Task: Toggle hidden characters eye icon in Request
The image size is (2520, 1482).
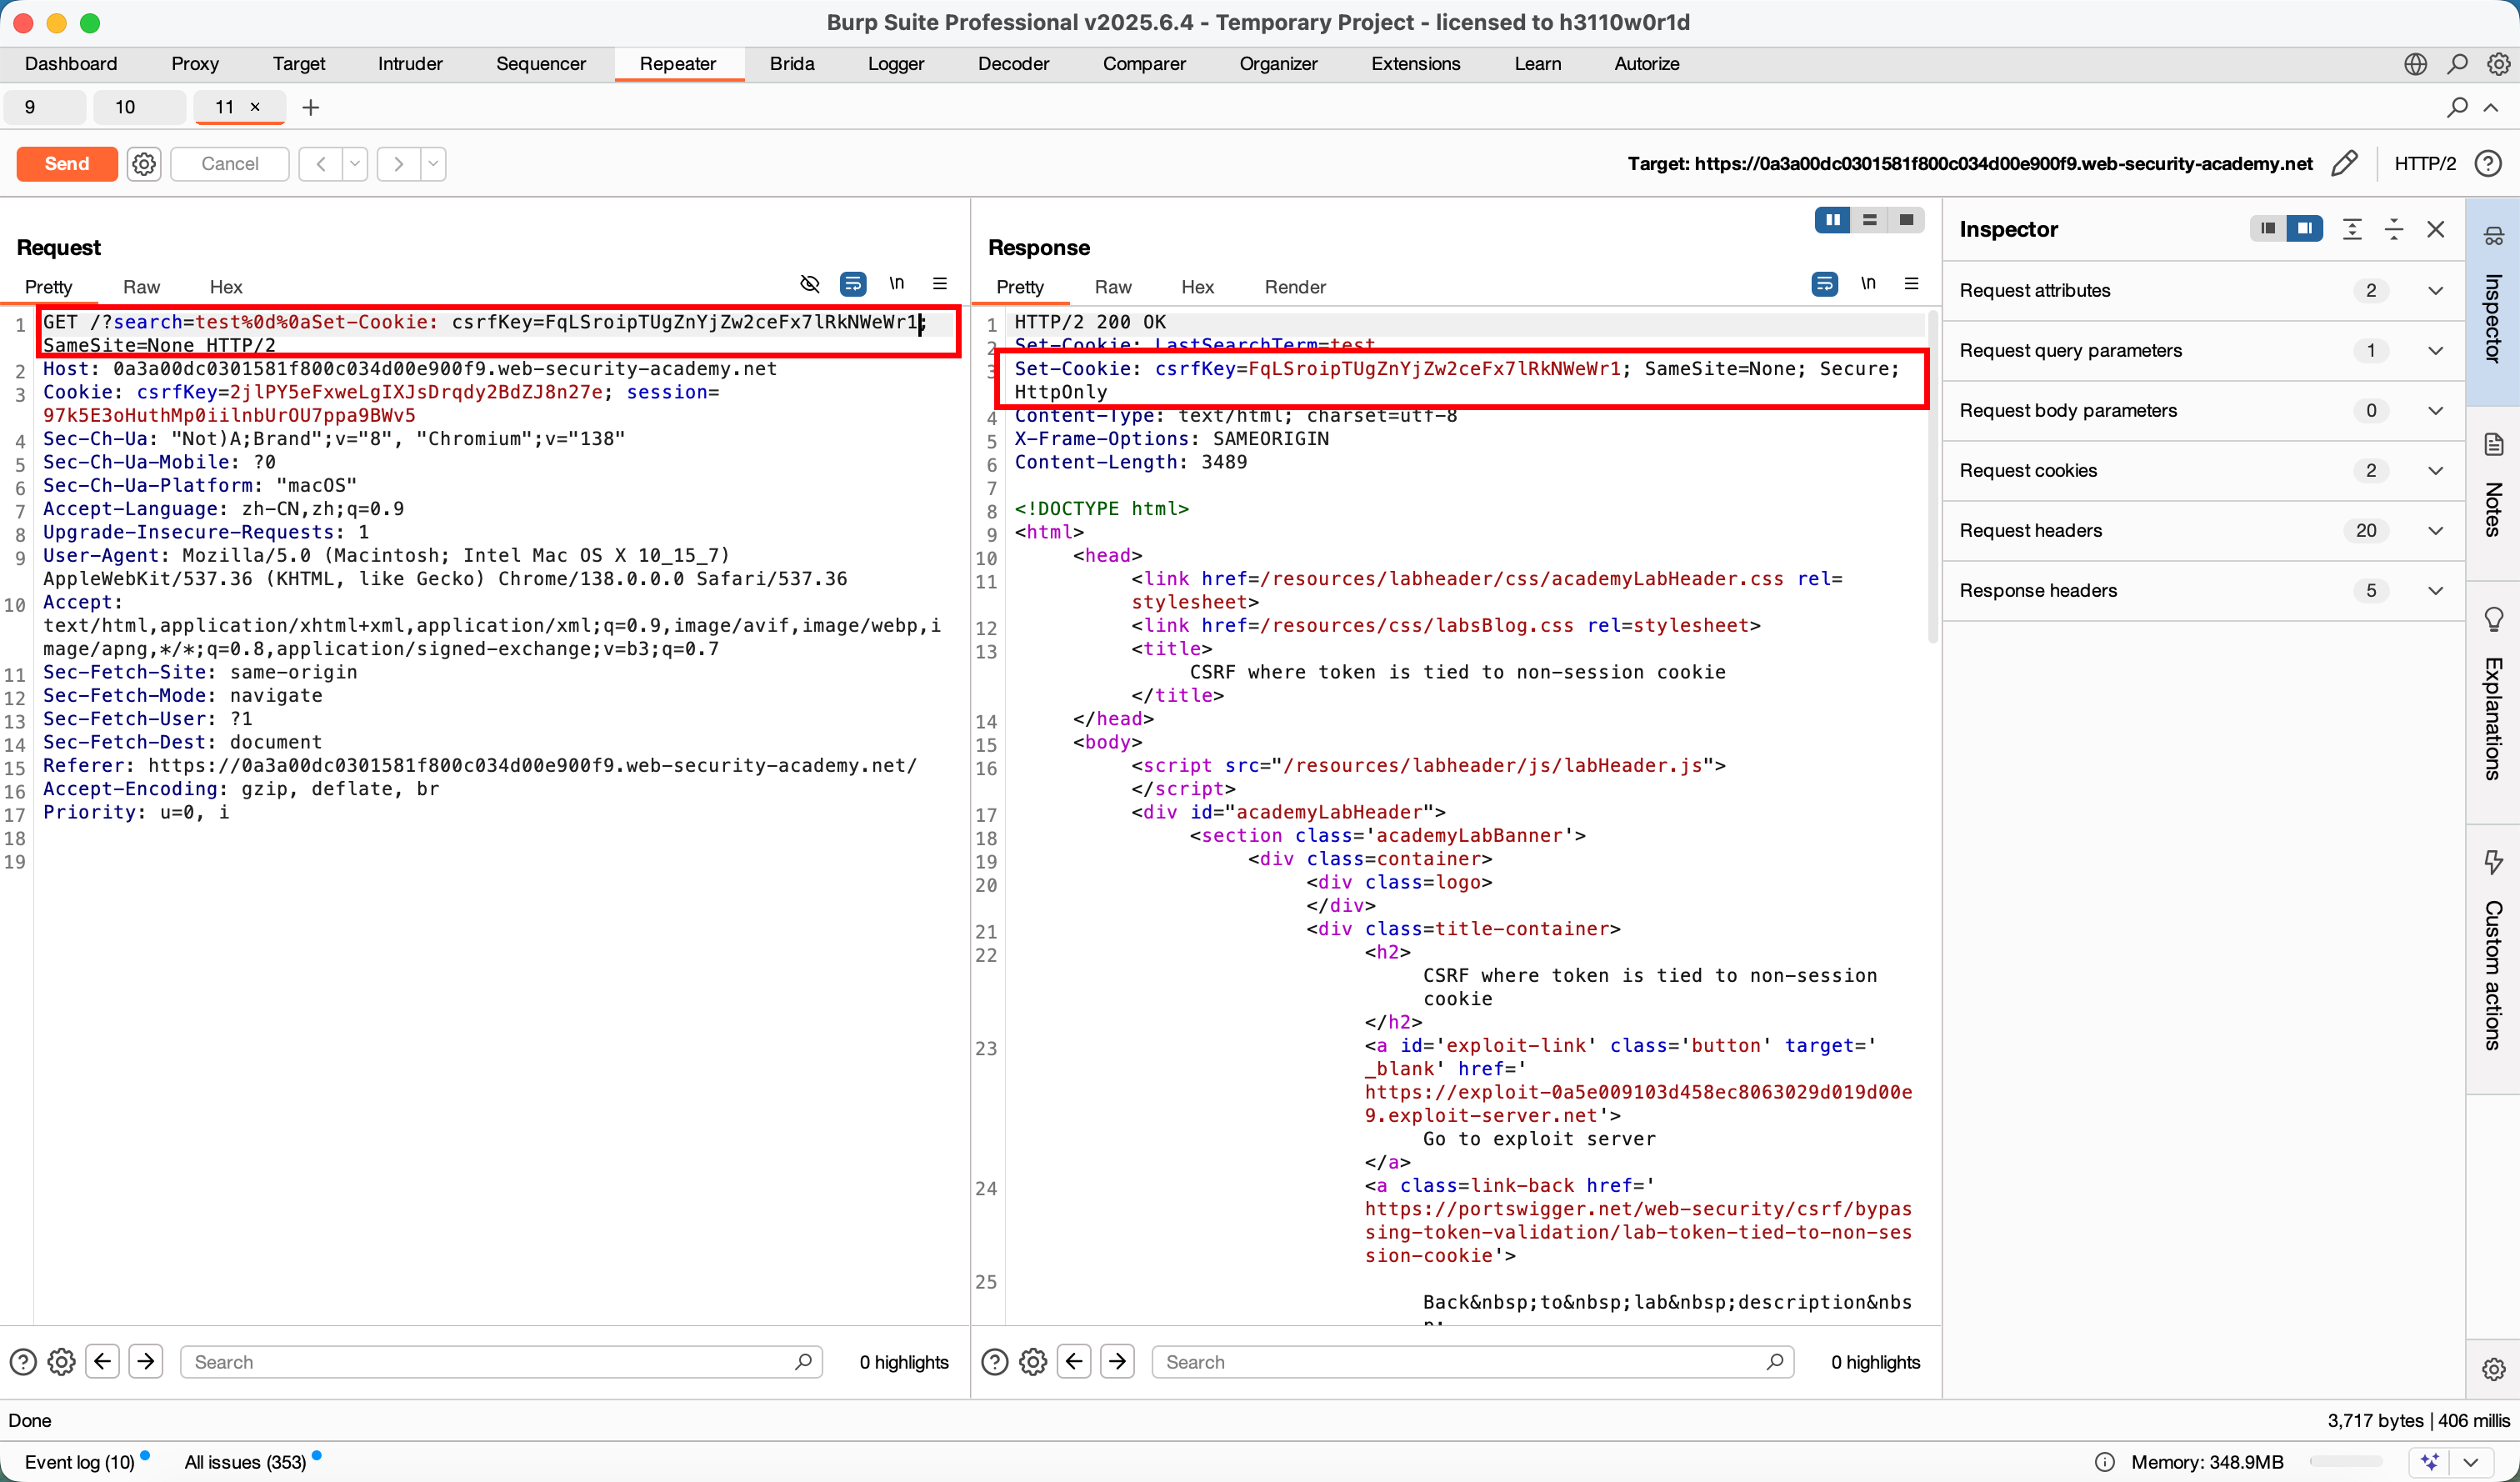Action: 809,284
